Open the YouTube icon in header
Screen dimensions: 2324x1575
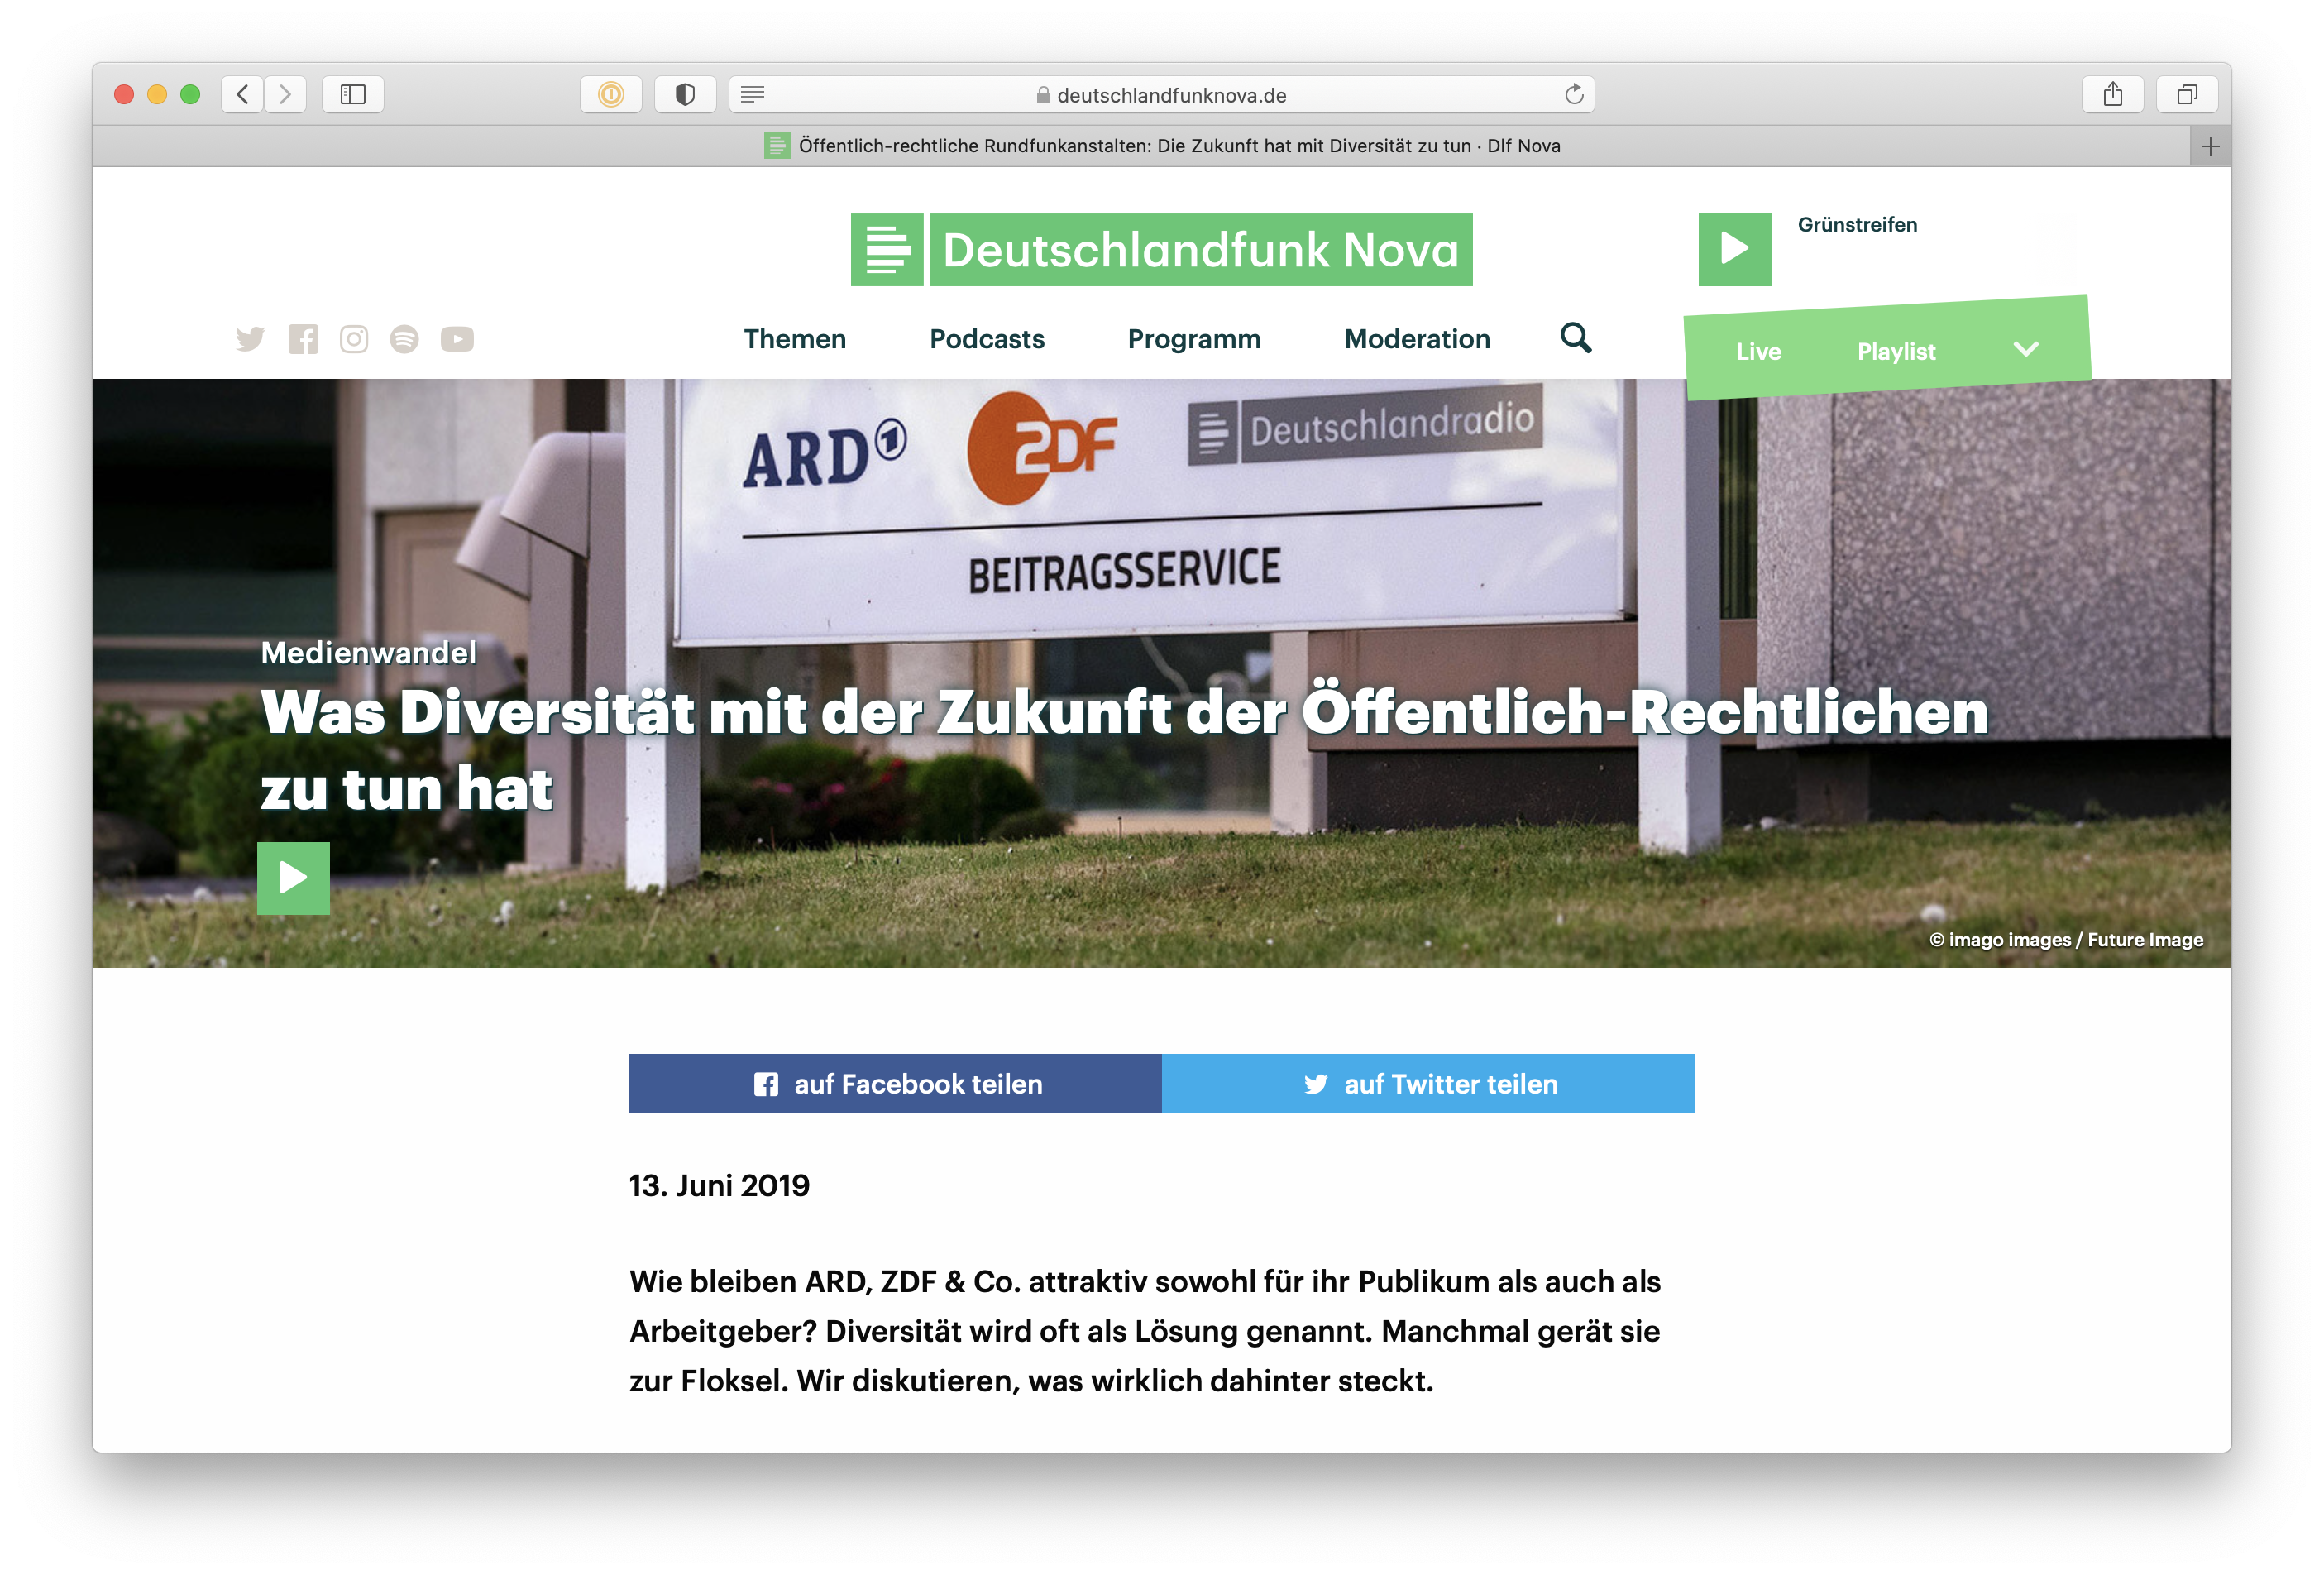pyautogui.click(x=457, y=339)
